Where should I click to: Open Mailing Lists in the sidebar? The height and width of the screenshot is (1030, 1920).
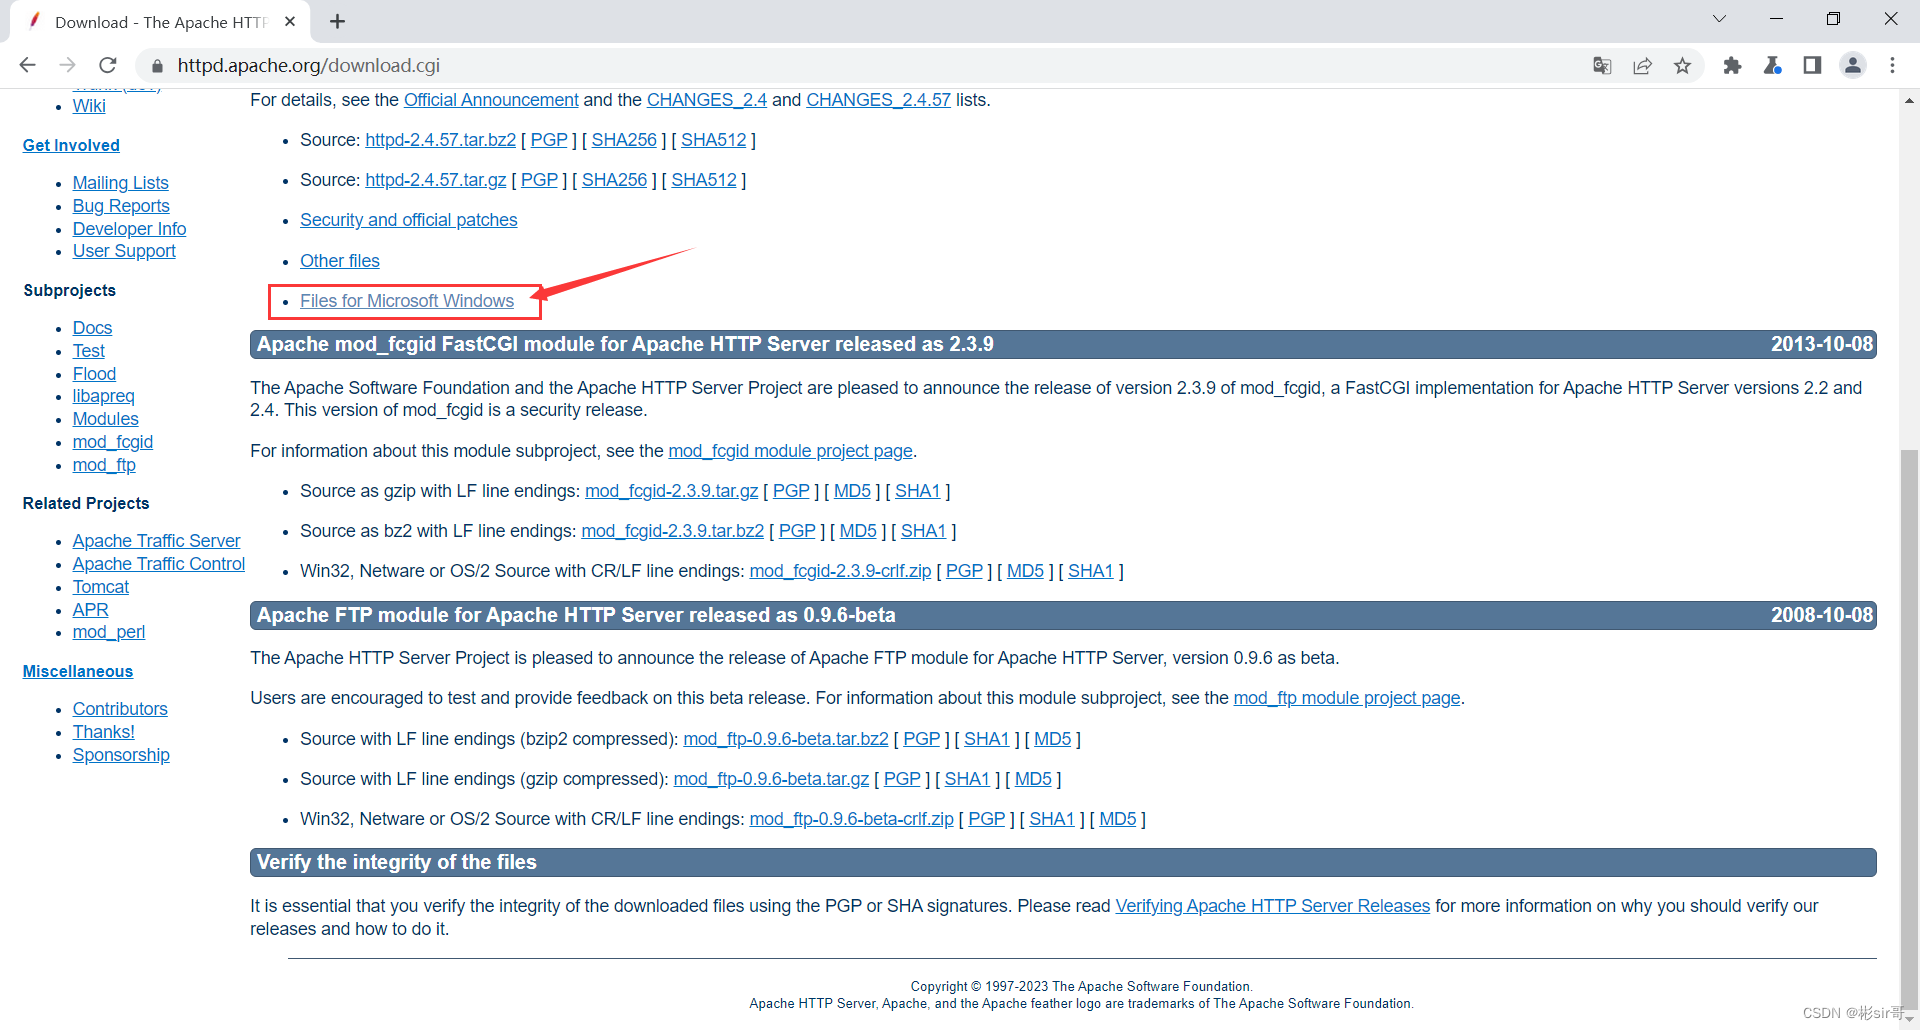click(121, 183)
